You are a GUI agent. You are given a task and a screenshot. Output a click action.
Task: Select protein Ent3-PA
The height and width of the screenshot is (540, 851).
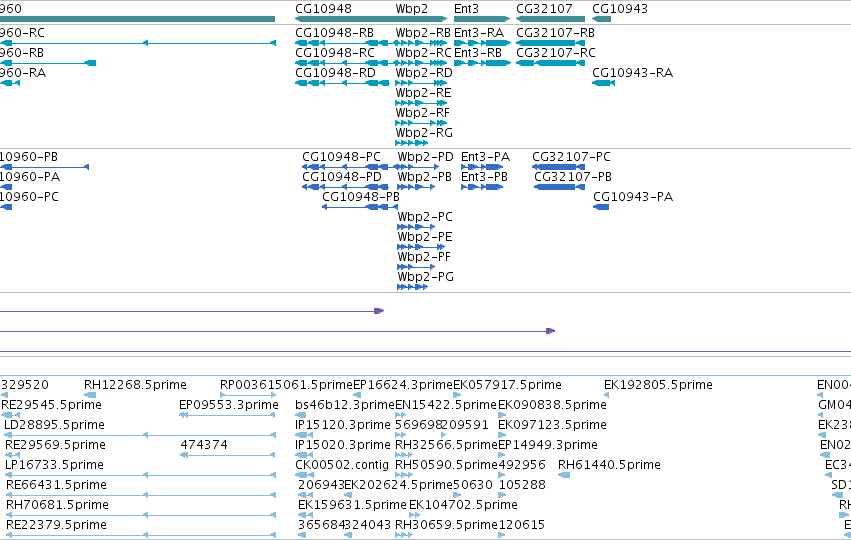coord(485,157)
